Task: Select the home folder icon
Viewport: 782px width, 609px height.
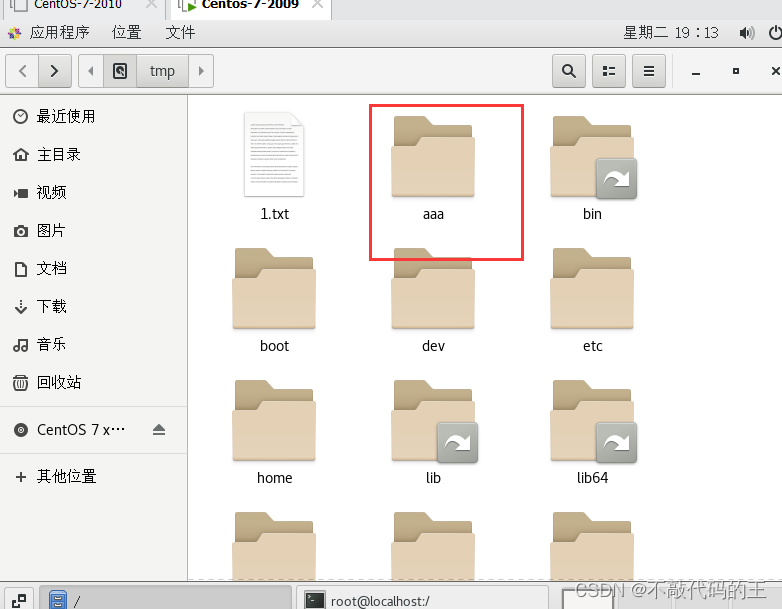Action: pos(274,420)
